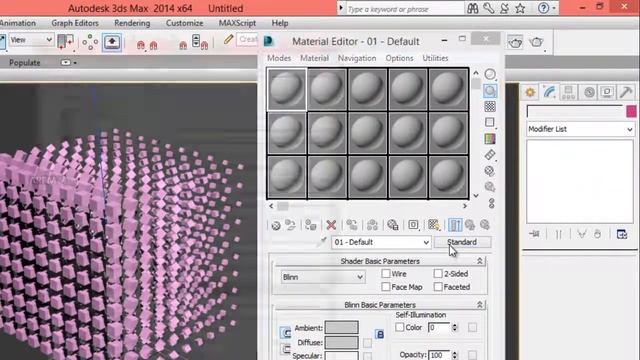Click the Video Color Check icon
The width and height of the screenshot is (640, 360).
(x=490, y=139)
